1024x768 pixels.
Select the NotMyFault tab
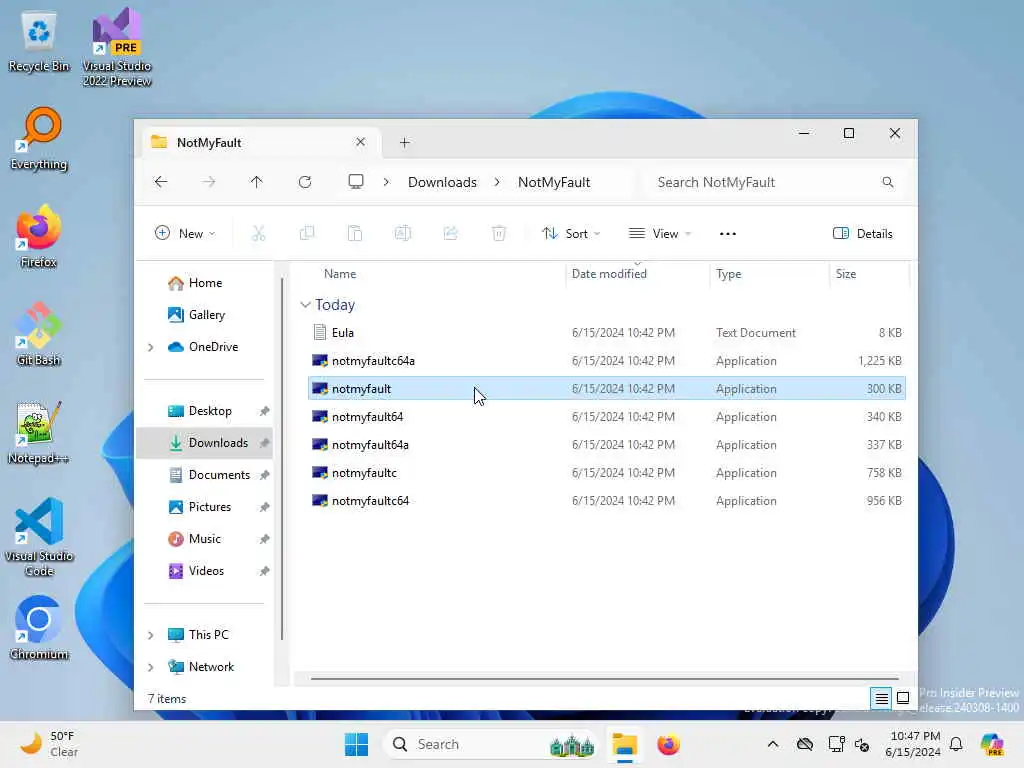pyautogui.click(x=261, y=142)
